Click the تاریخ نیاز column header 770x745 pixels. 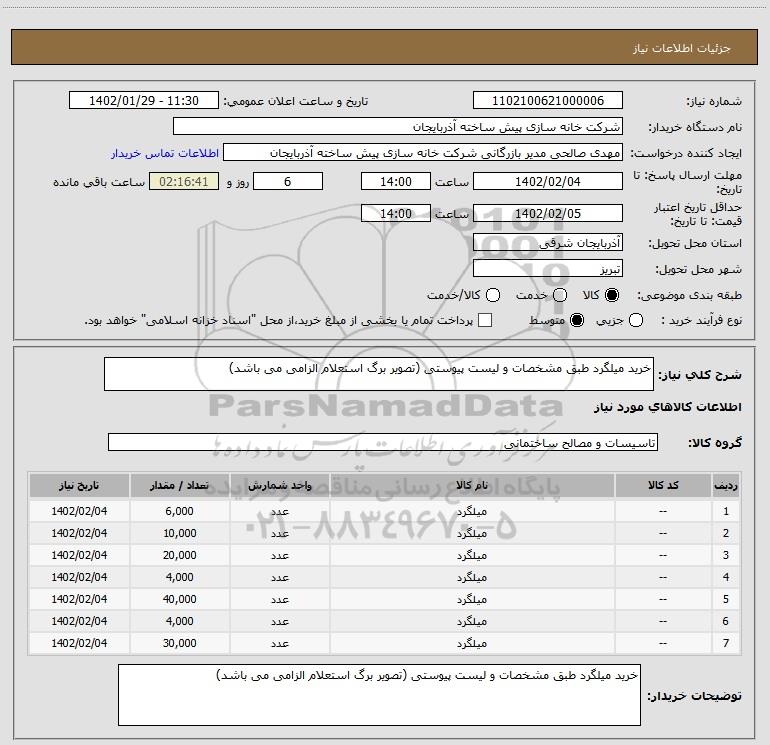click(x=79, y=485)
